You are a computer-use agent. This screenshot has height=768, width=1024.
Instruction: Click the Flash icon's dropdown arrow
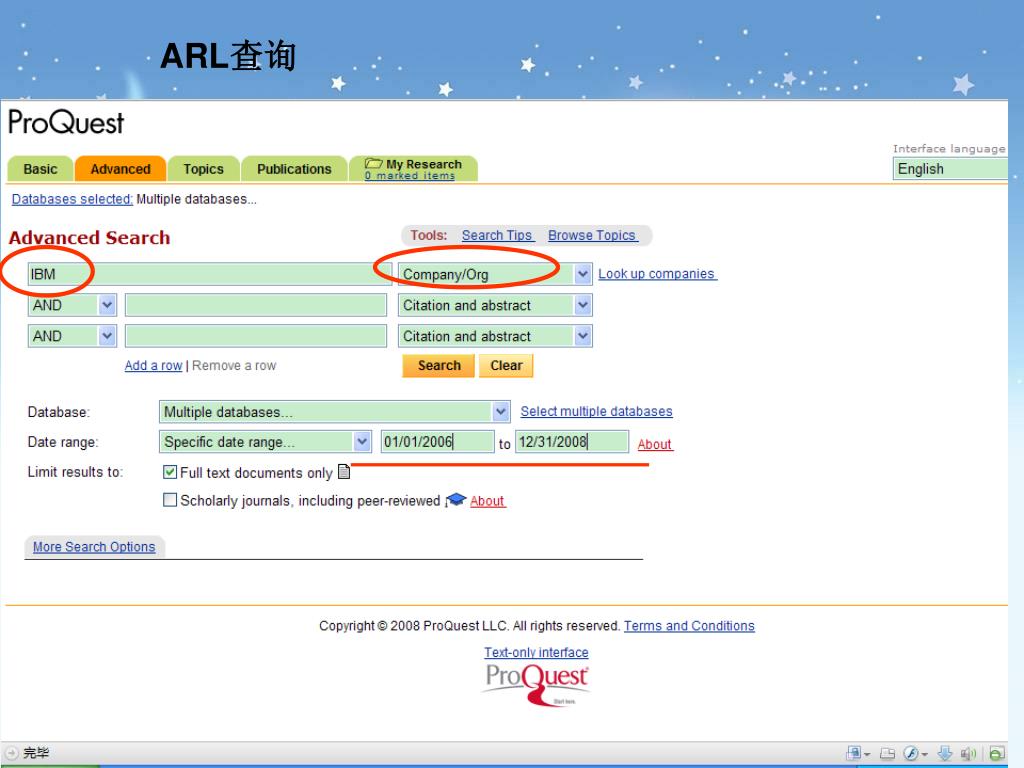coord(924,754)
